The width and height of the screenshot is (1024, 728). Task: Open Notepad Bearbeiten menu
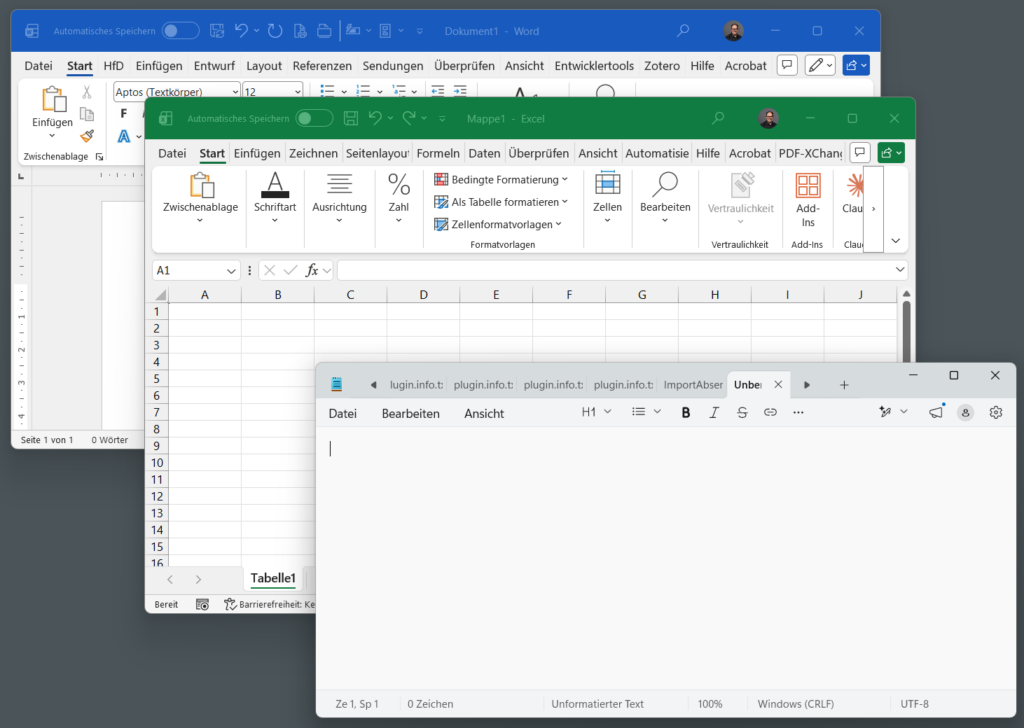pos(411,413)
